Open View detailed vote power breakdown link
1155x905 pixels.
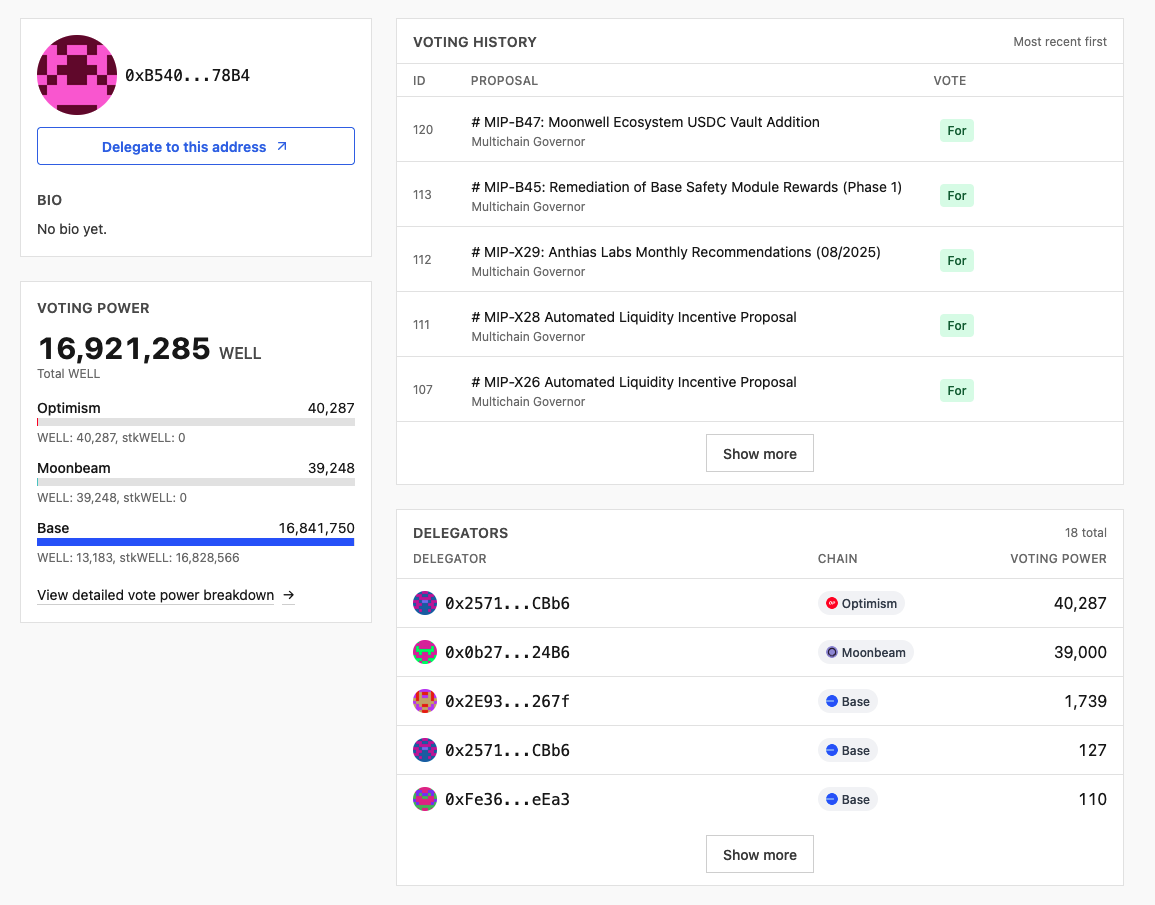[x=156, y=595]
